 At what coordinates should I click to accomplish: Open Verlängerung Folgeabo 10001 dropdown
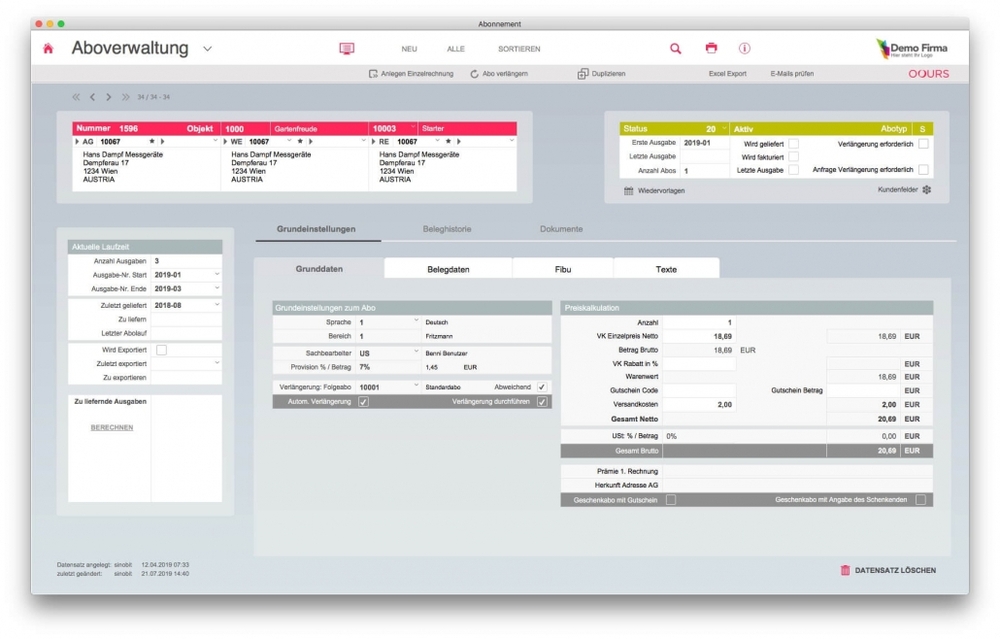416,386
